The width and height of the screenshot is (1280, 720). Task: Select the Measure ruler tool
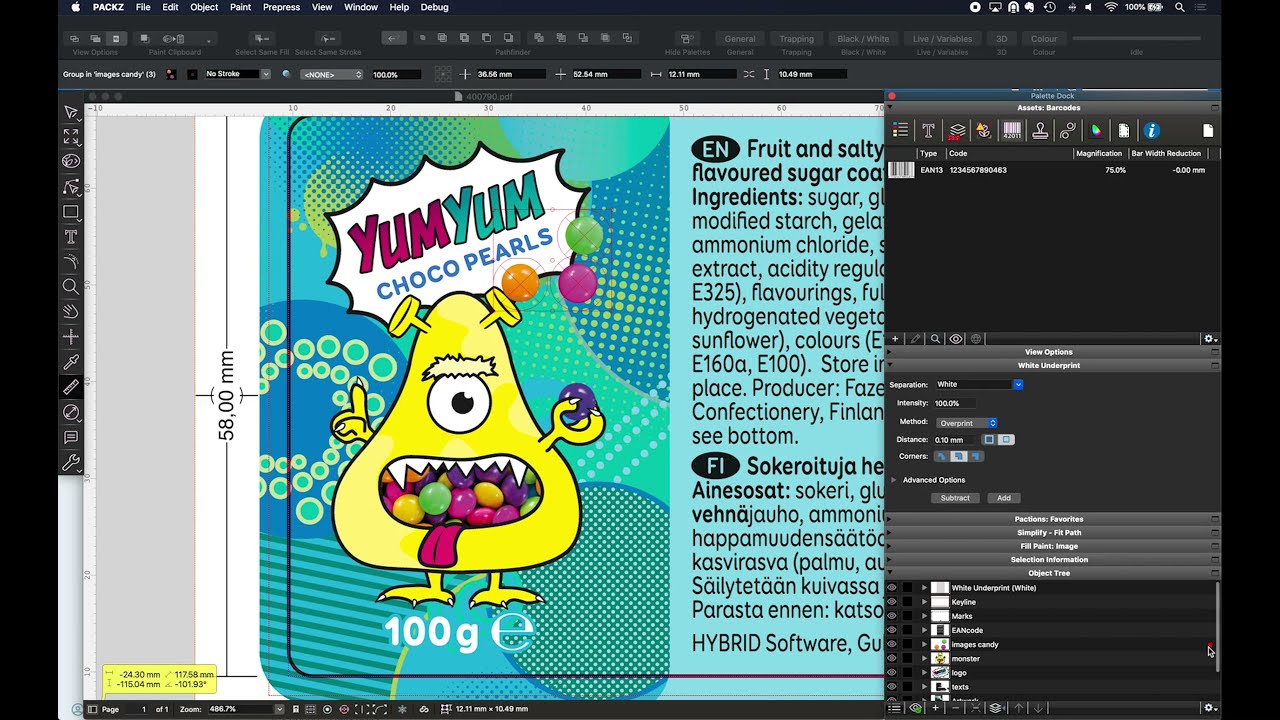(71, 387)
